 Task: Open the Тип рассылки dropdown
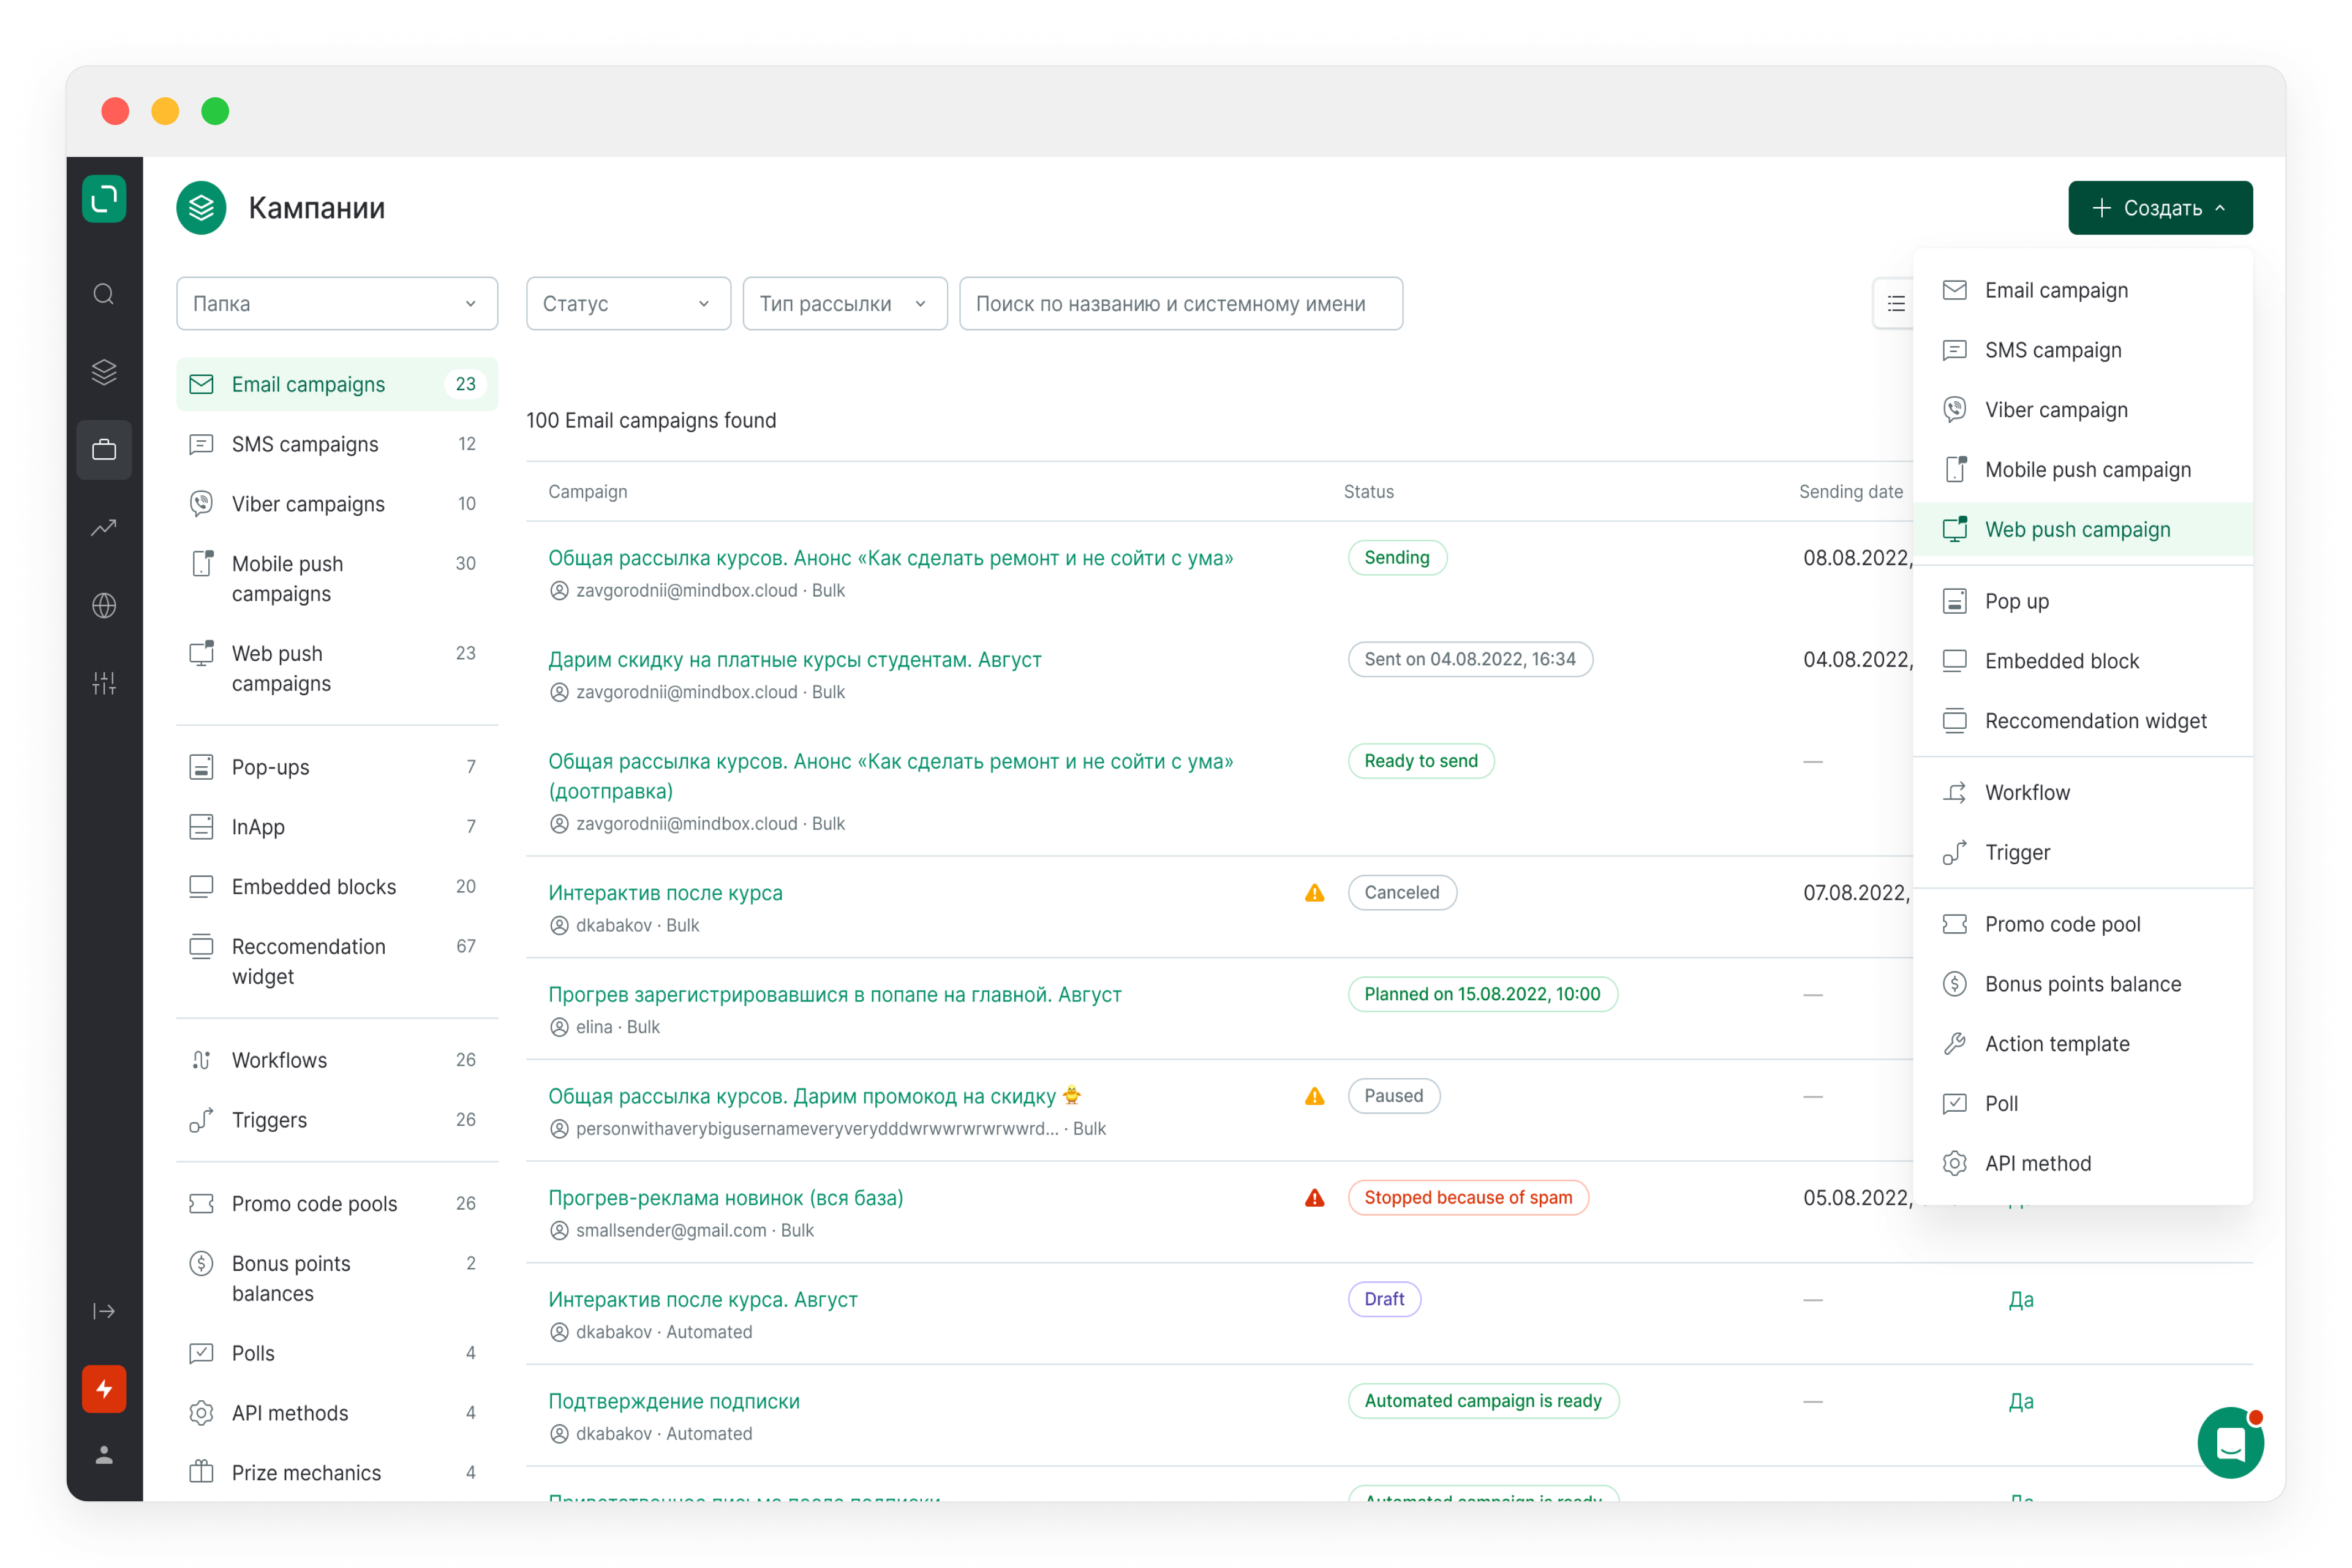tap(845, 304)
